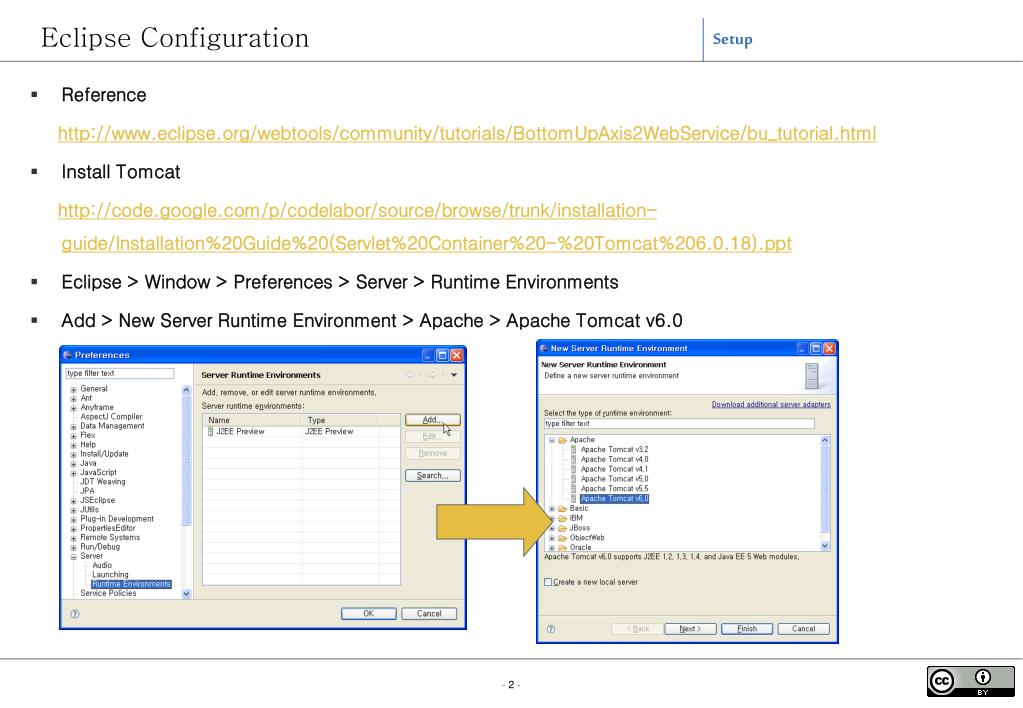This screenshot has height=708, width=1023.
Task: Expand the Plug-in Development node
Action: [73, 520]
